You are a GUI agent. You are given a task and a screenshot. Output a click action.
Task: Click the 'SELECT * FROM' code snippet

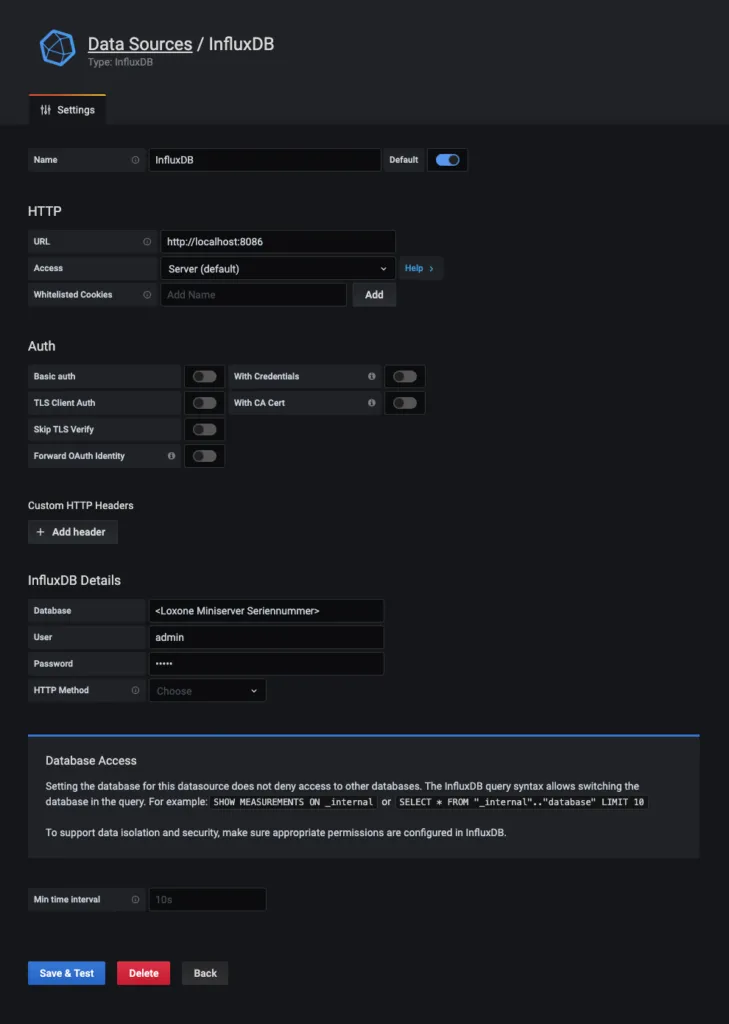[521, 802]
